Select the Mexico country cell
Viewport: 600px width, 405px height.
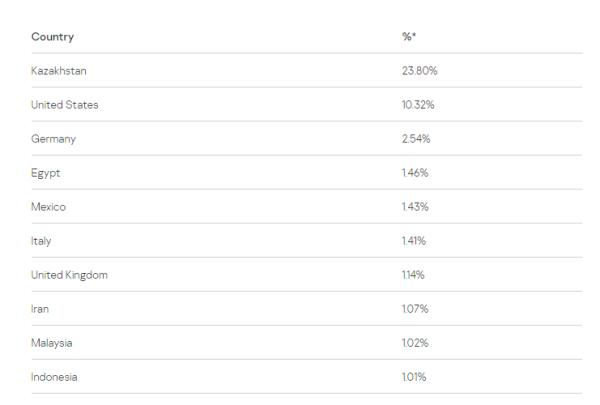[49, 207]
